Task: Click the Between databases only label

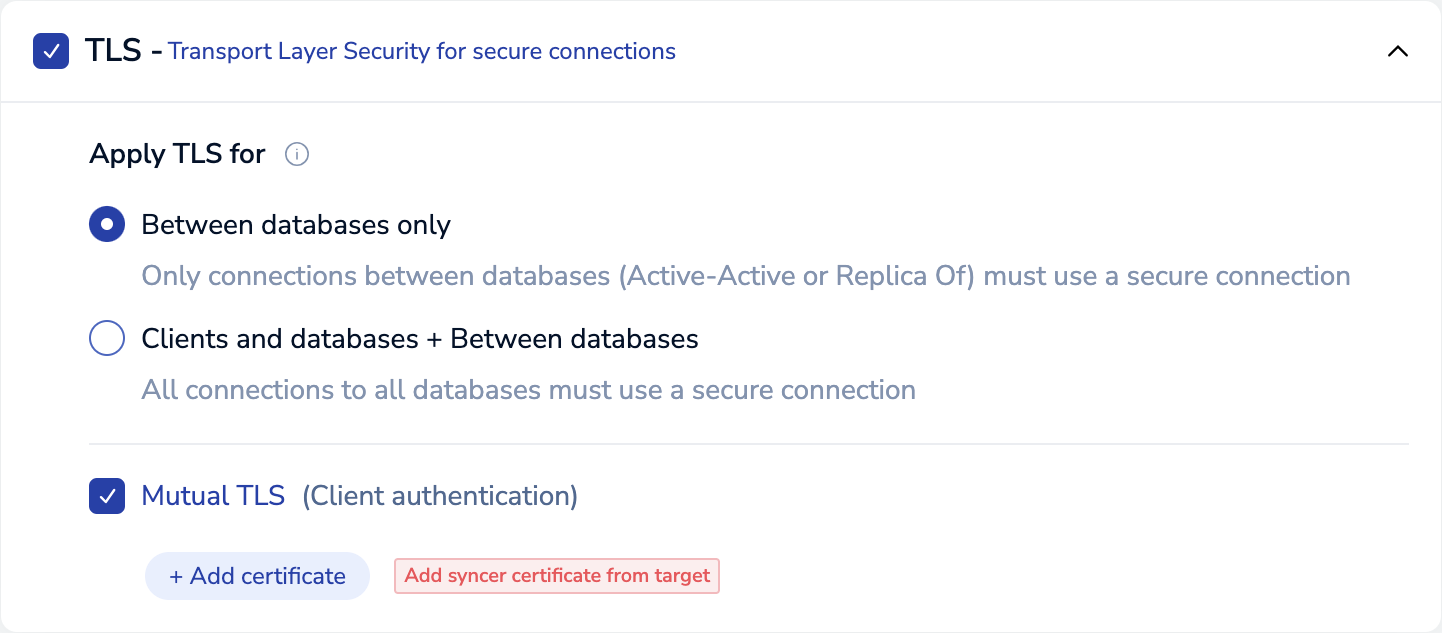Action: tap(296, 225)
